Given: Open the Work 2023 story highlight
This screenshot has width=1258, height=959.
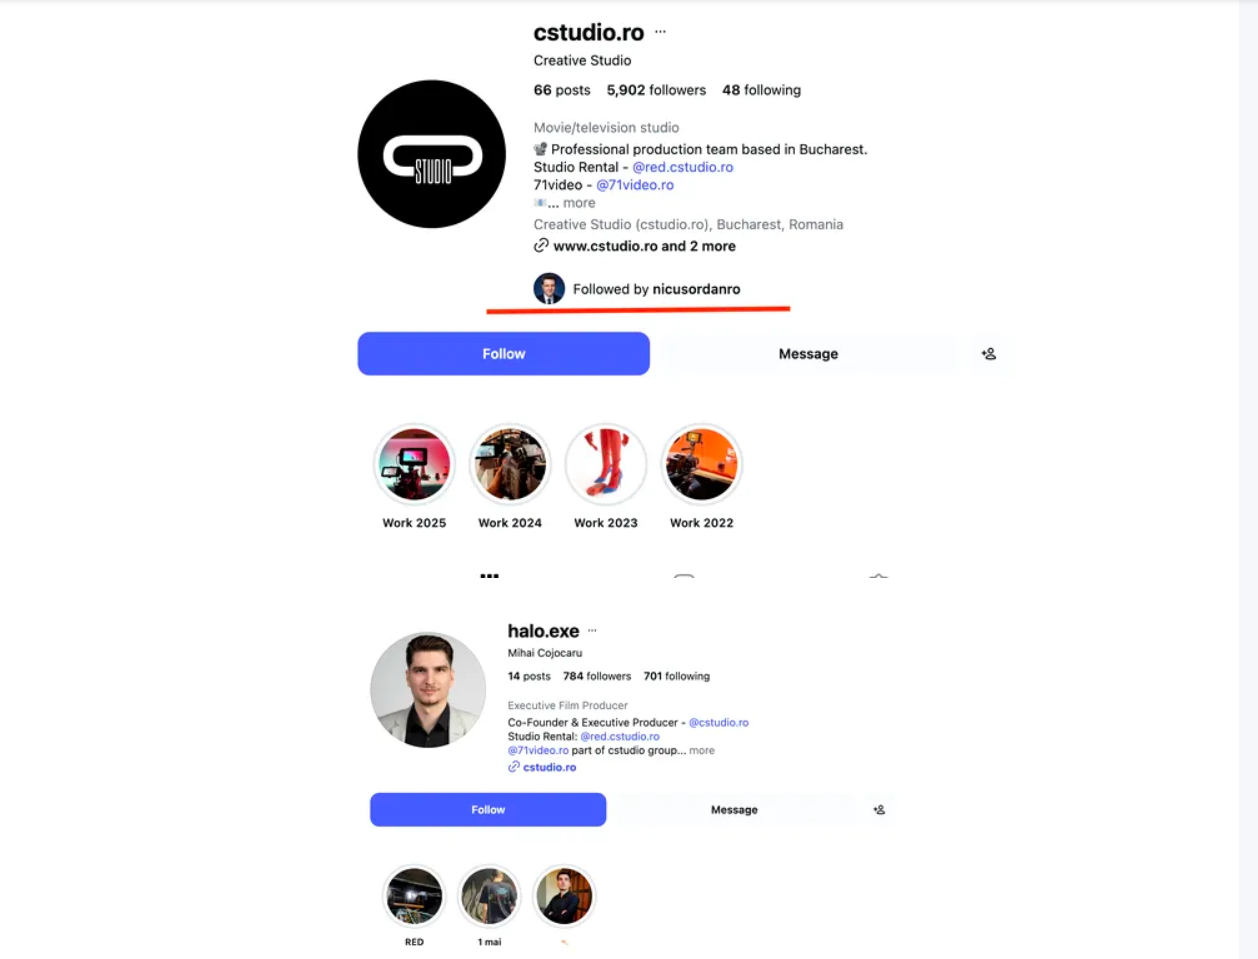Looking at the screenshot, I should [x=606, y=464].
